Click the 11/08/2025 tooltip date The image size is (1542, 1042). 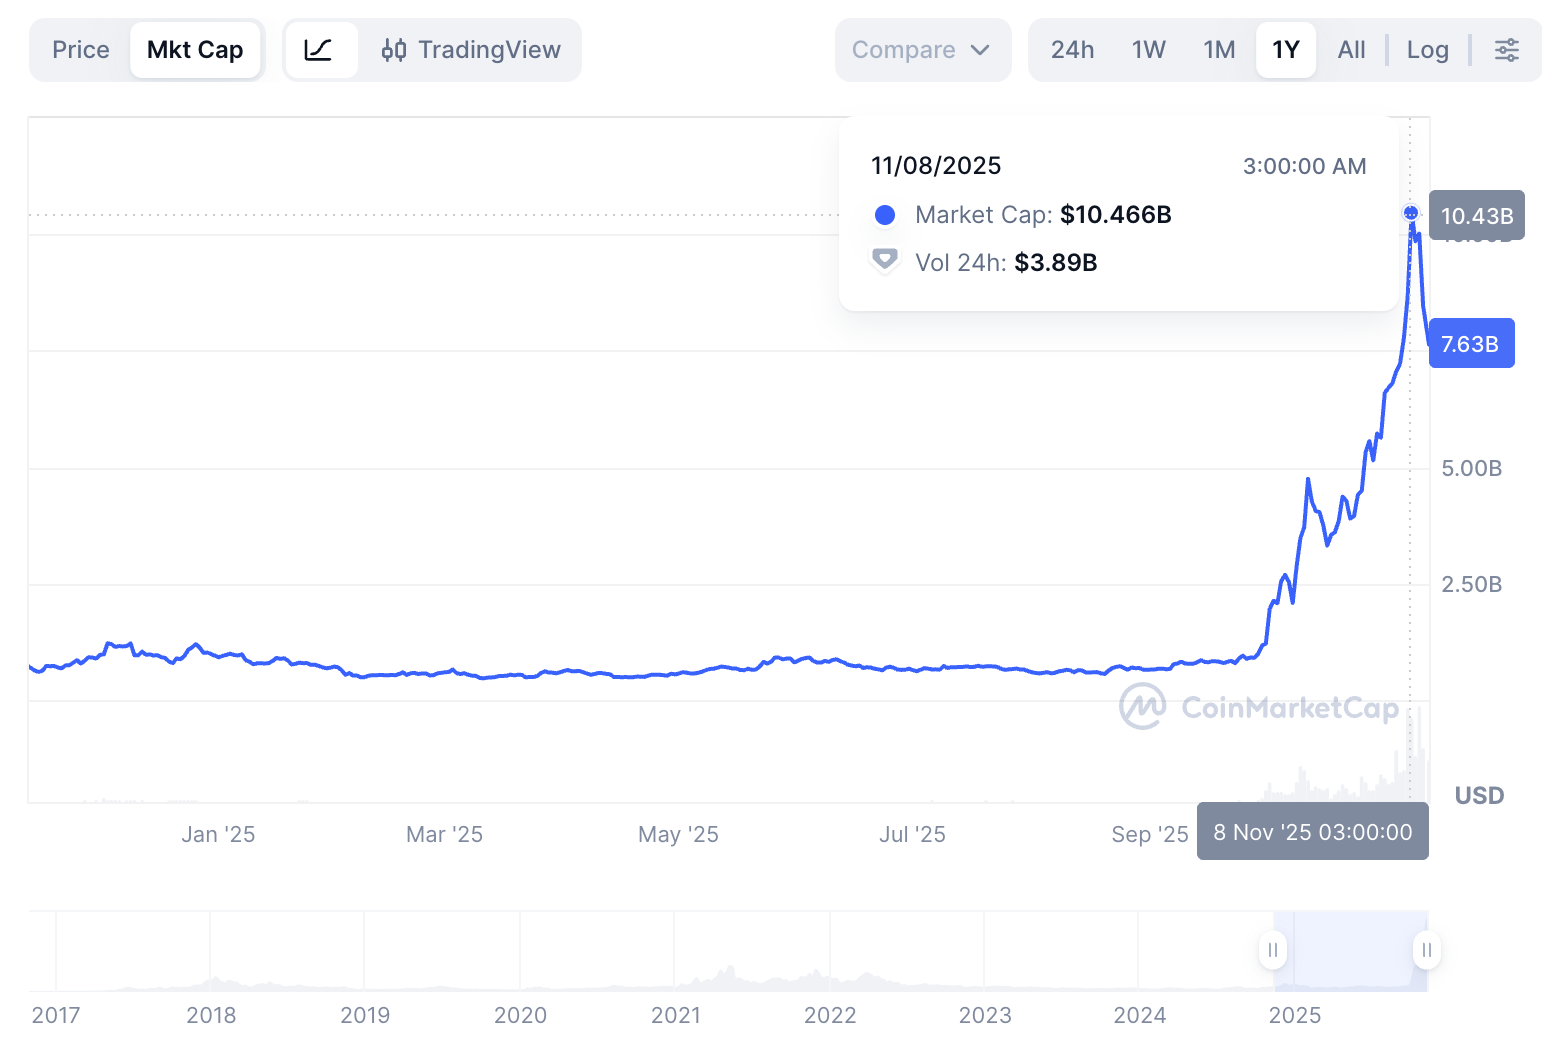pos(936,166)
